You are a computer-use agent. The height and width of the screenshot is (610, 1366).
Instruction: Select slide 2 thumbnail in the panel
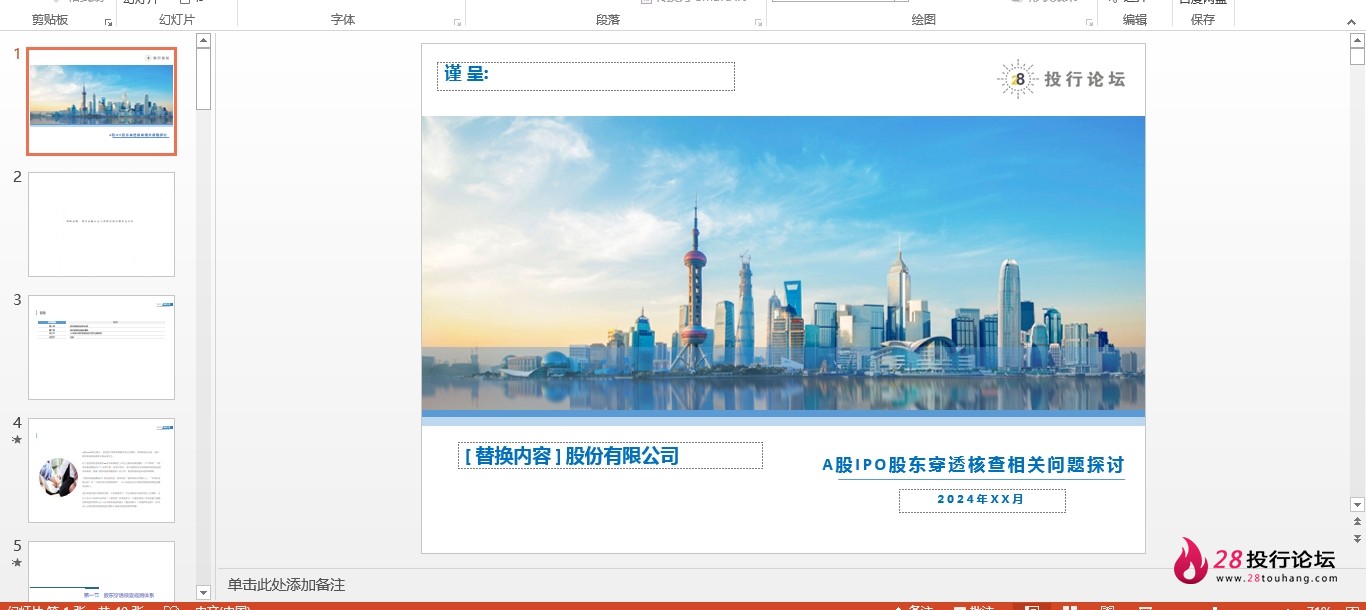click(101, 224)
